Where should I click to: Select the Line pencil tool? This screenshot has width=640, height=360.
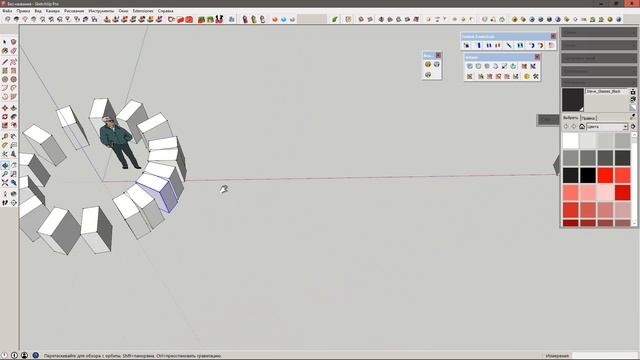pos(4,62)
